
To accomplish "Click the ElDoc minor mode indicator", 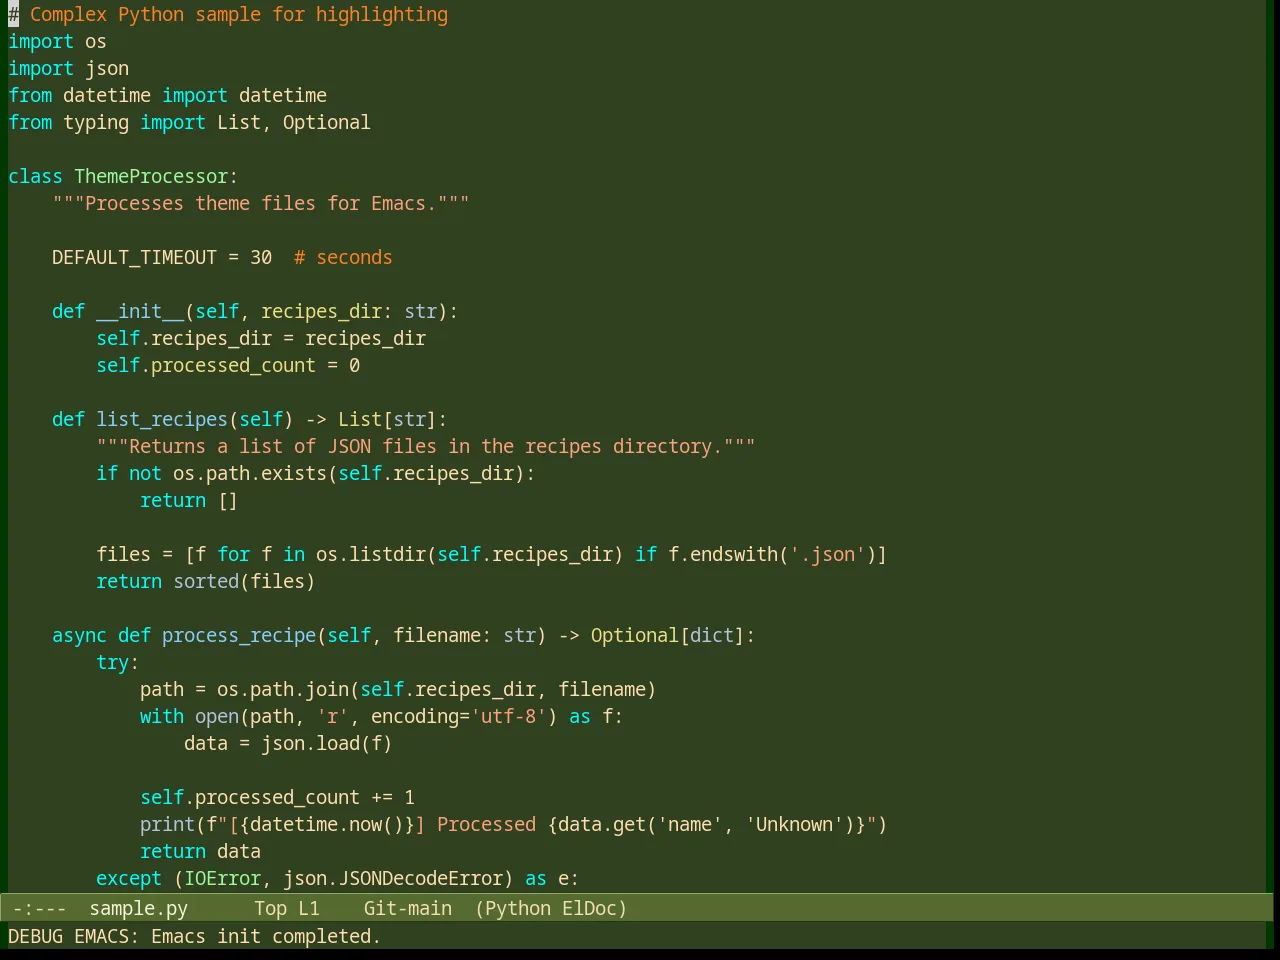I will click(590, 908).
